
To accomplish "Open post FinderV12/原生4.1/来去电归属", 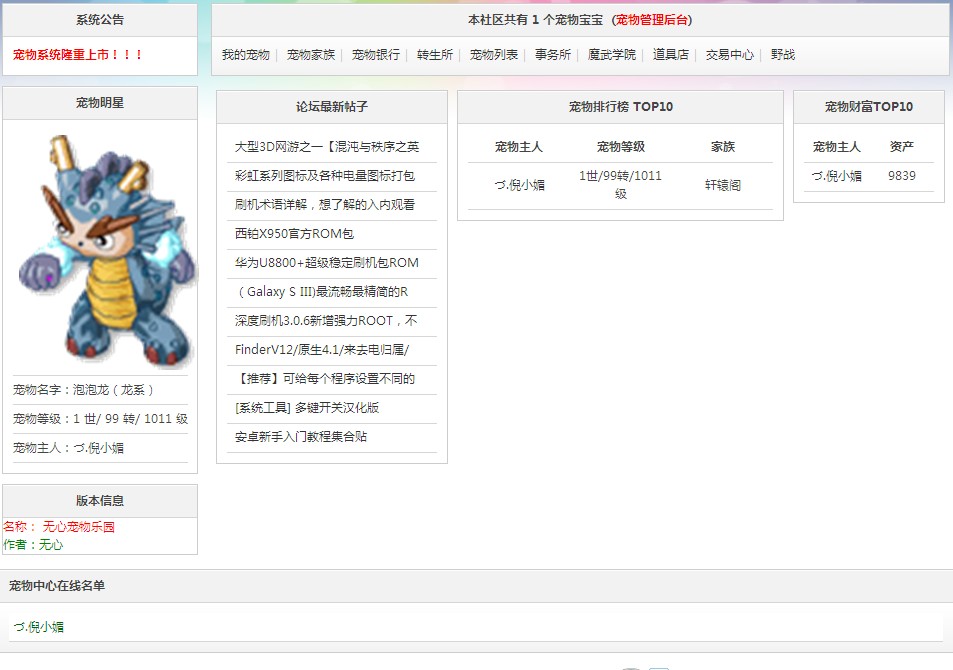I will 322,350.
